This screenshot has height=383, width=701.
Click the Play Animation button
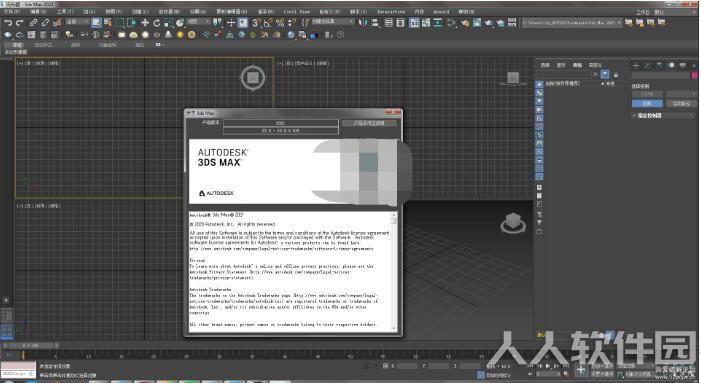coord(548,366)
